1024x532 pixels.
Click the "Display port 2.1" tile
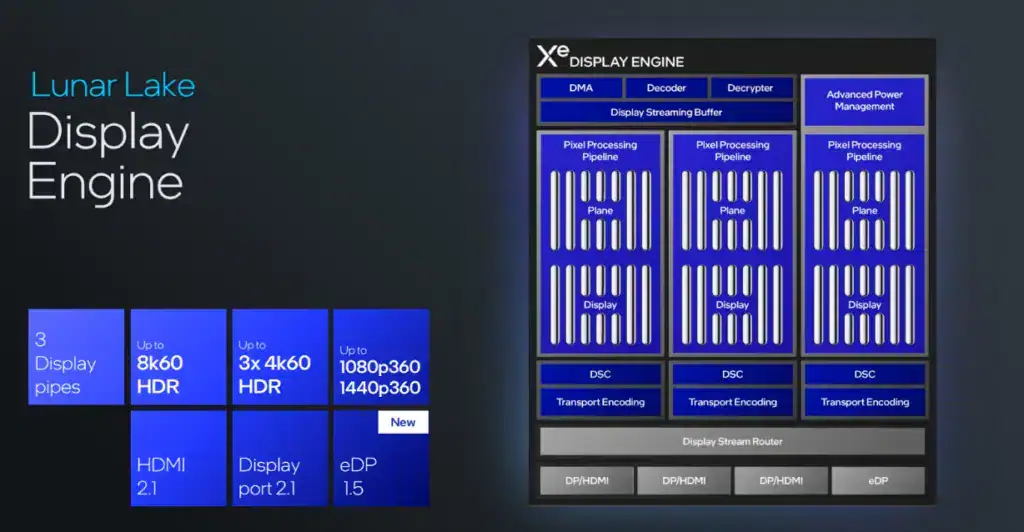(x=280, y=458)
